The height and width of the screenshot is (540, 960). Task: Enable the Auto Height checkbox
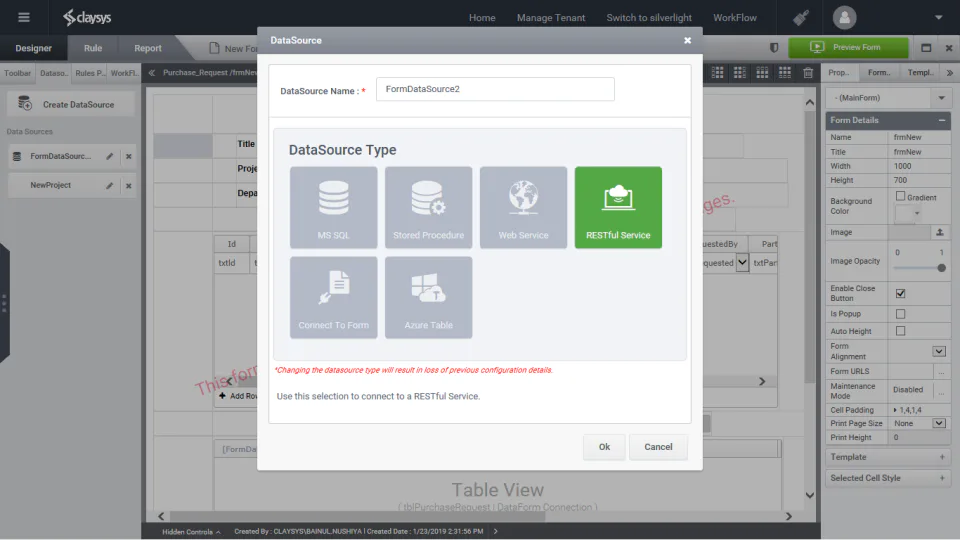900,331
